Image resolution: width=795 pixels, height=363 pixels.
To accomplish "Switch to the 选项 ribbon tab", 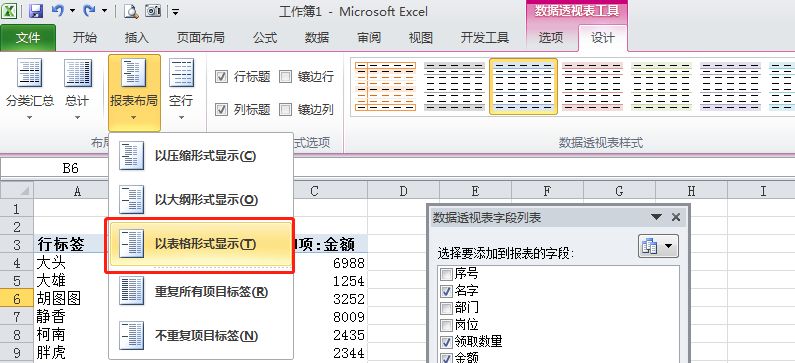I will 551,38.
